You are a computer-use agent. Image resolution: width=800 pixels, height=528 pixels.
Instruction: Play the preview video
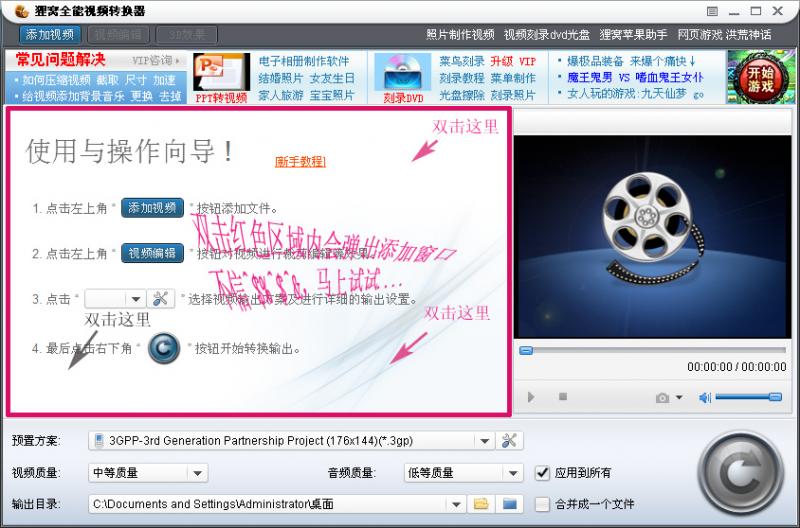531,397
